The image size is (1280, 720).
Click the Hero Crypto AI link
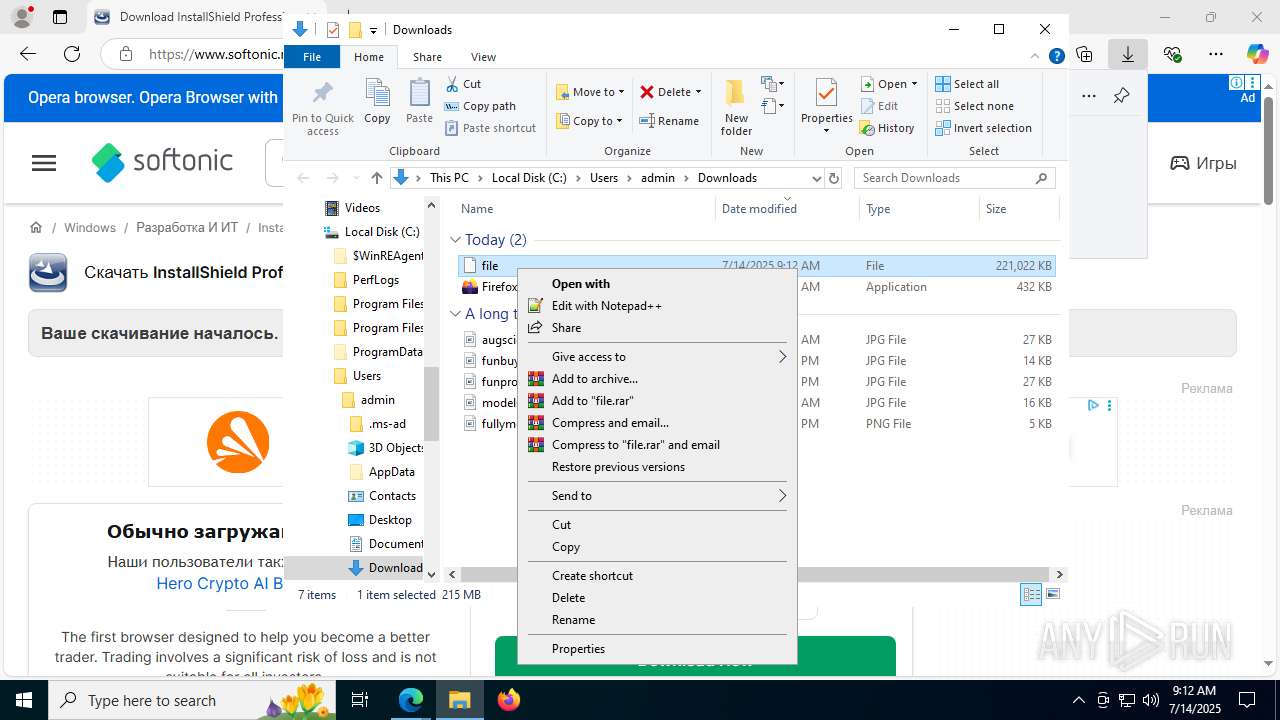(219, 584)
